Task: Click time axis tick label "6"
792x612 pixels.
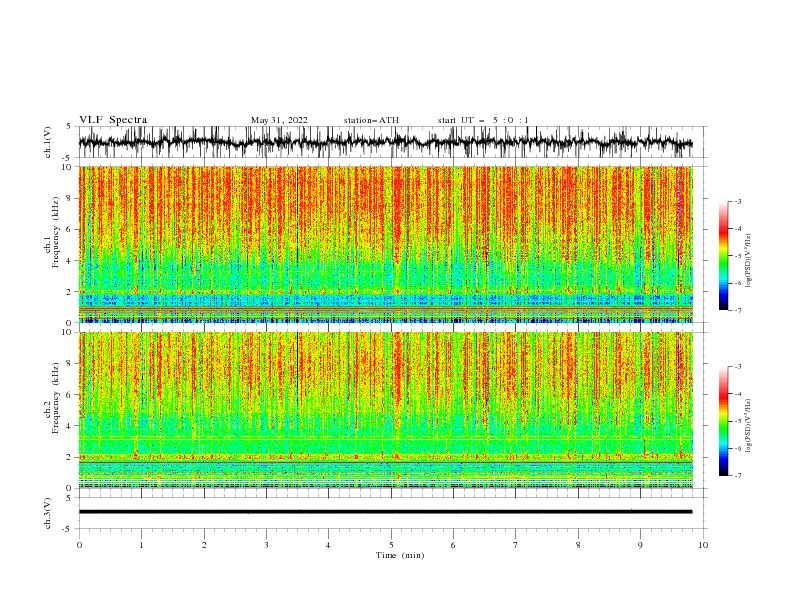Action: pyautogui.click(x=453, y=545)
